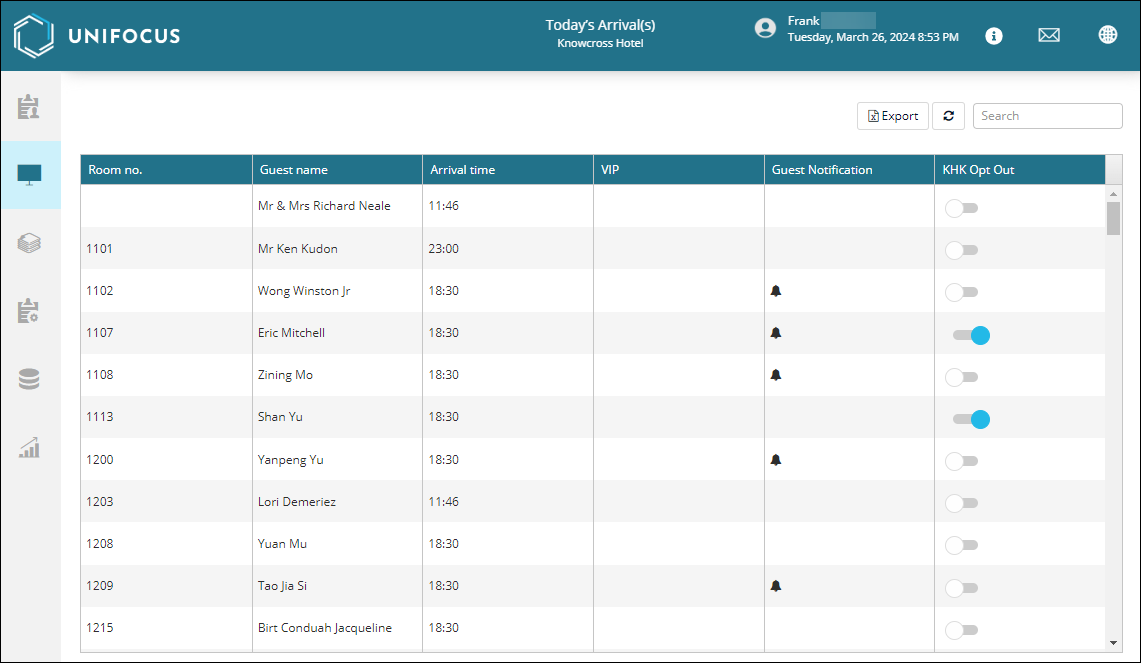This screenshot has height=663, width=1141.
Task: Open the stacked layers sidebar icon
Action: [x=29, y=243]
